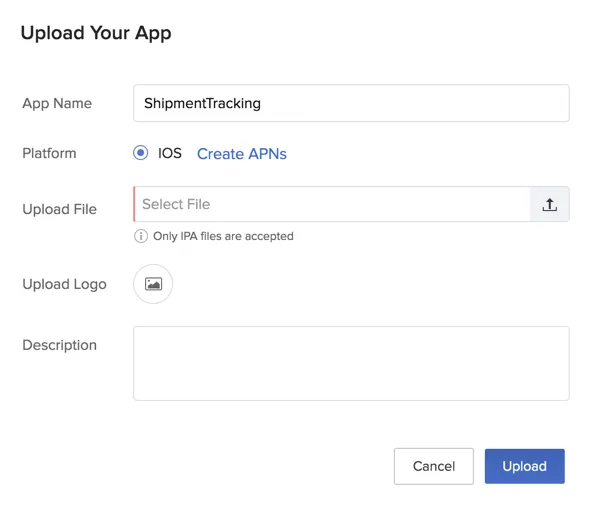Open the image picker for Upload Logo
The height and width of the screenshot is (505, 593).
tap(153, 284)
